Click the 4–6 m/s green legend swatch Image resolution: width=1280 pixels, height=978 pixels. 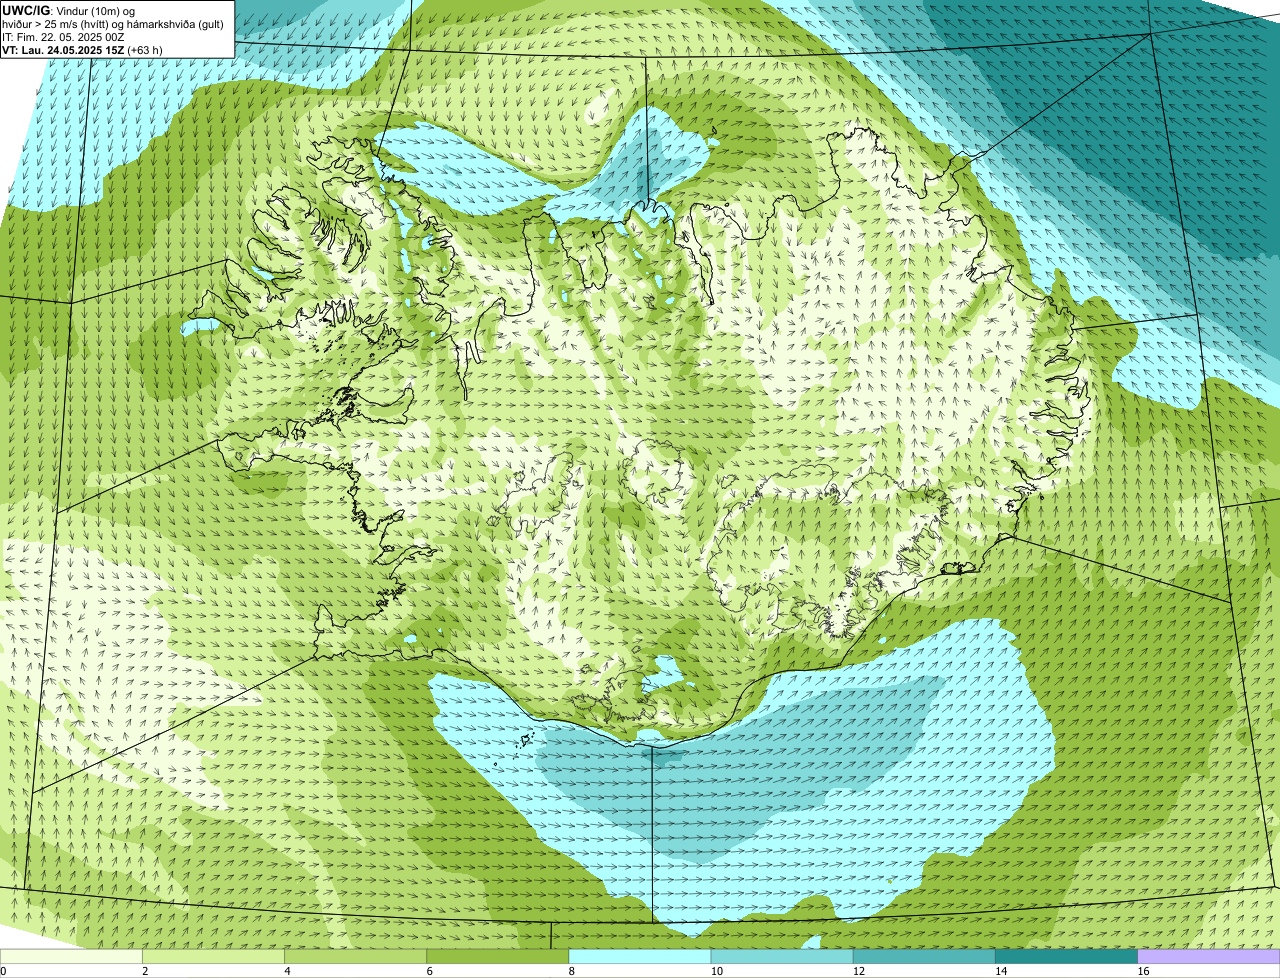pos(356,957)
